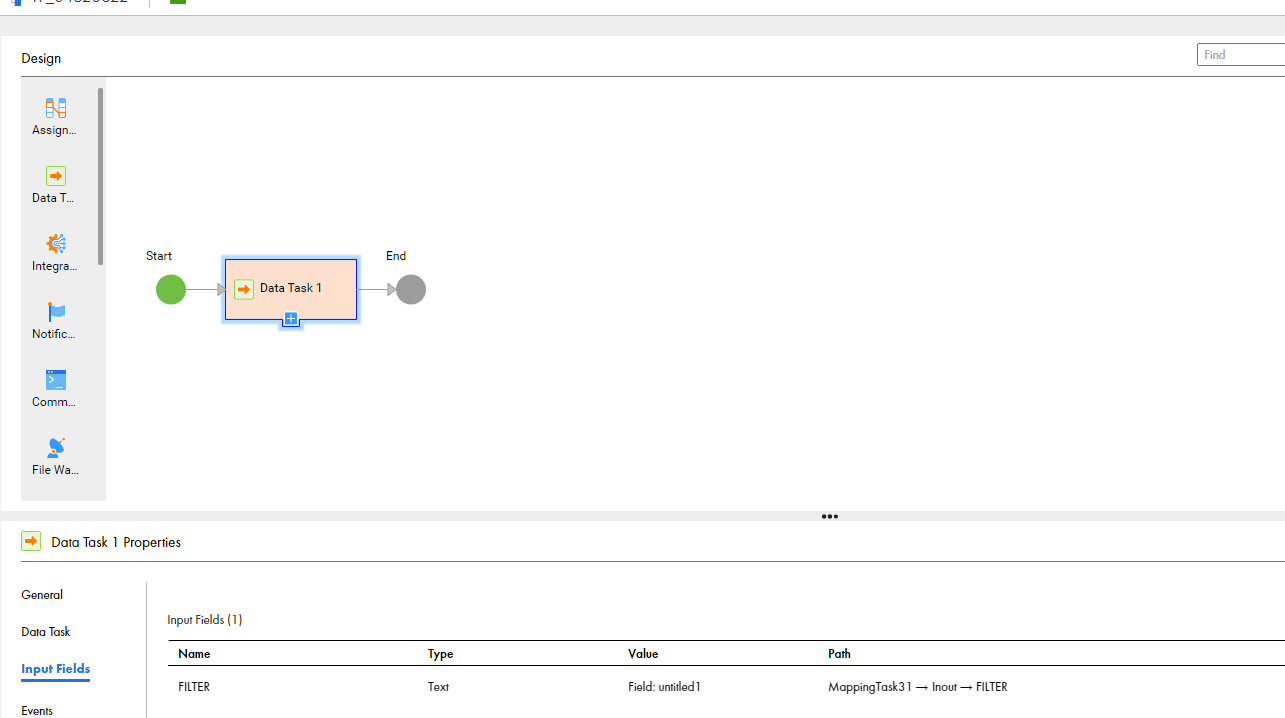Select the File Watch satellite icon
The image size is (1285, 718).
click(x=56, y=447)
